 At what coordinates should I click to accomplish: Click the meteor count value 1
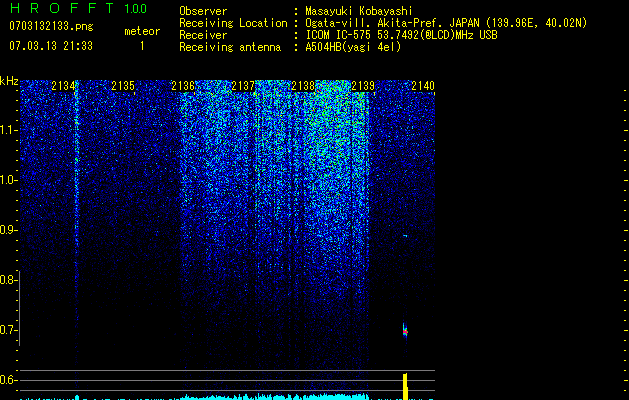[142, 46]
